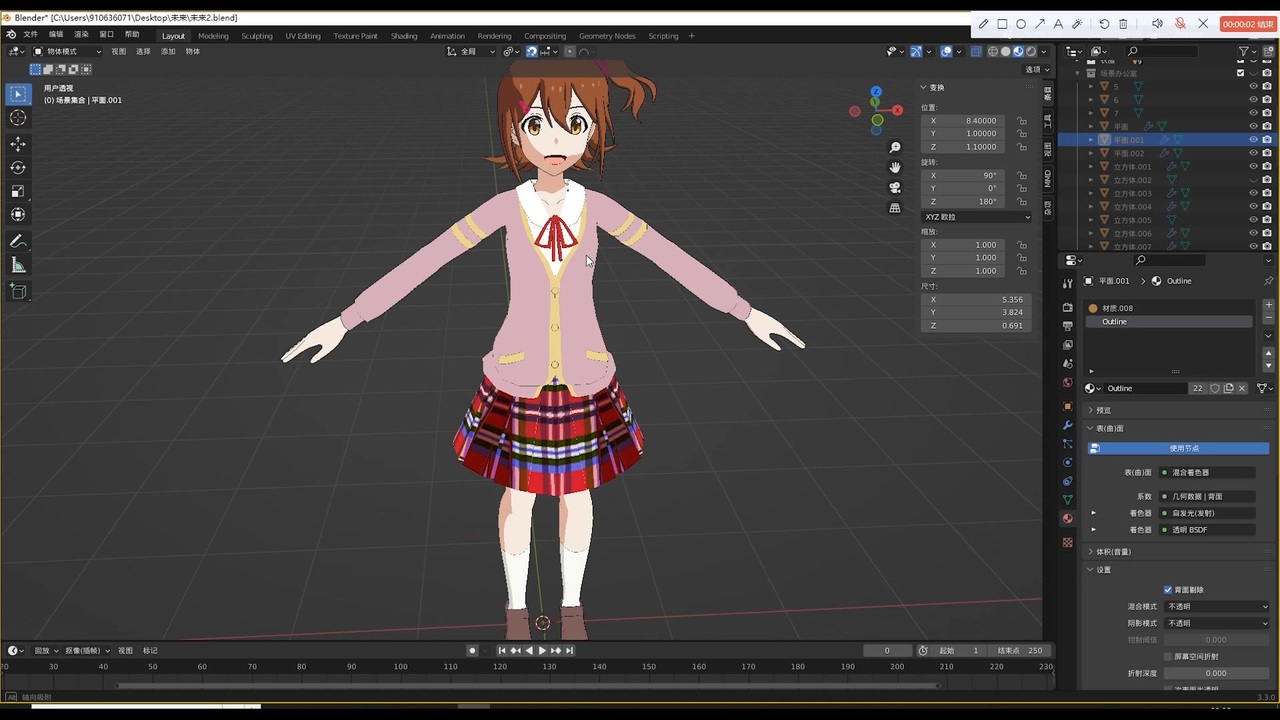
Task: Open the Texture properties checker tab
Action: click(1068, 542)
